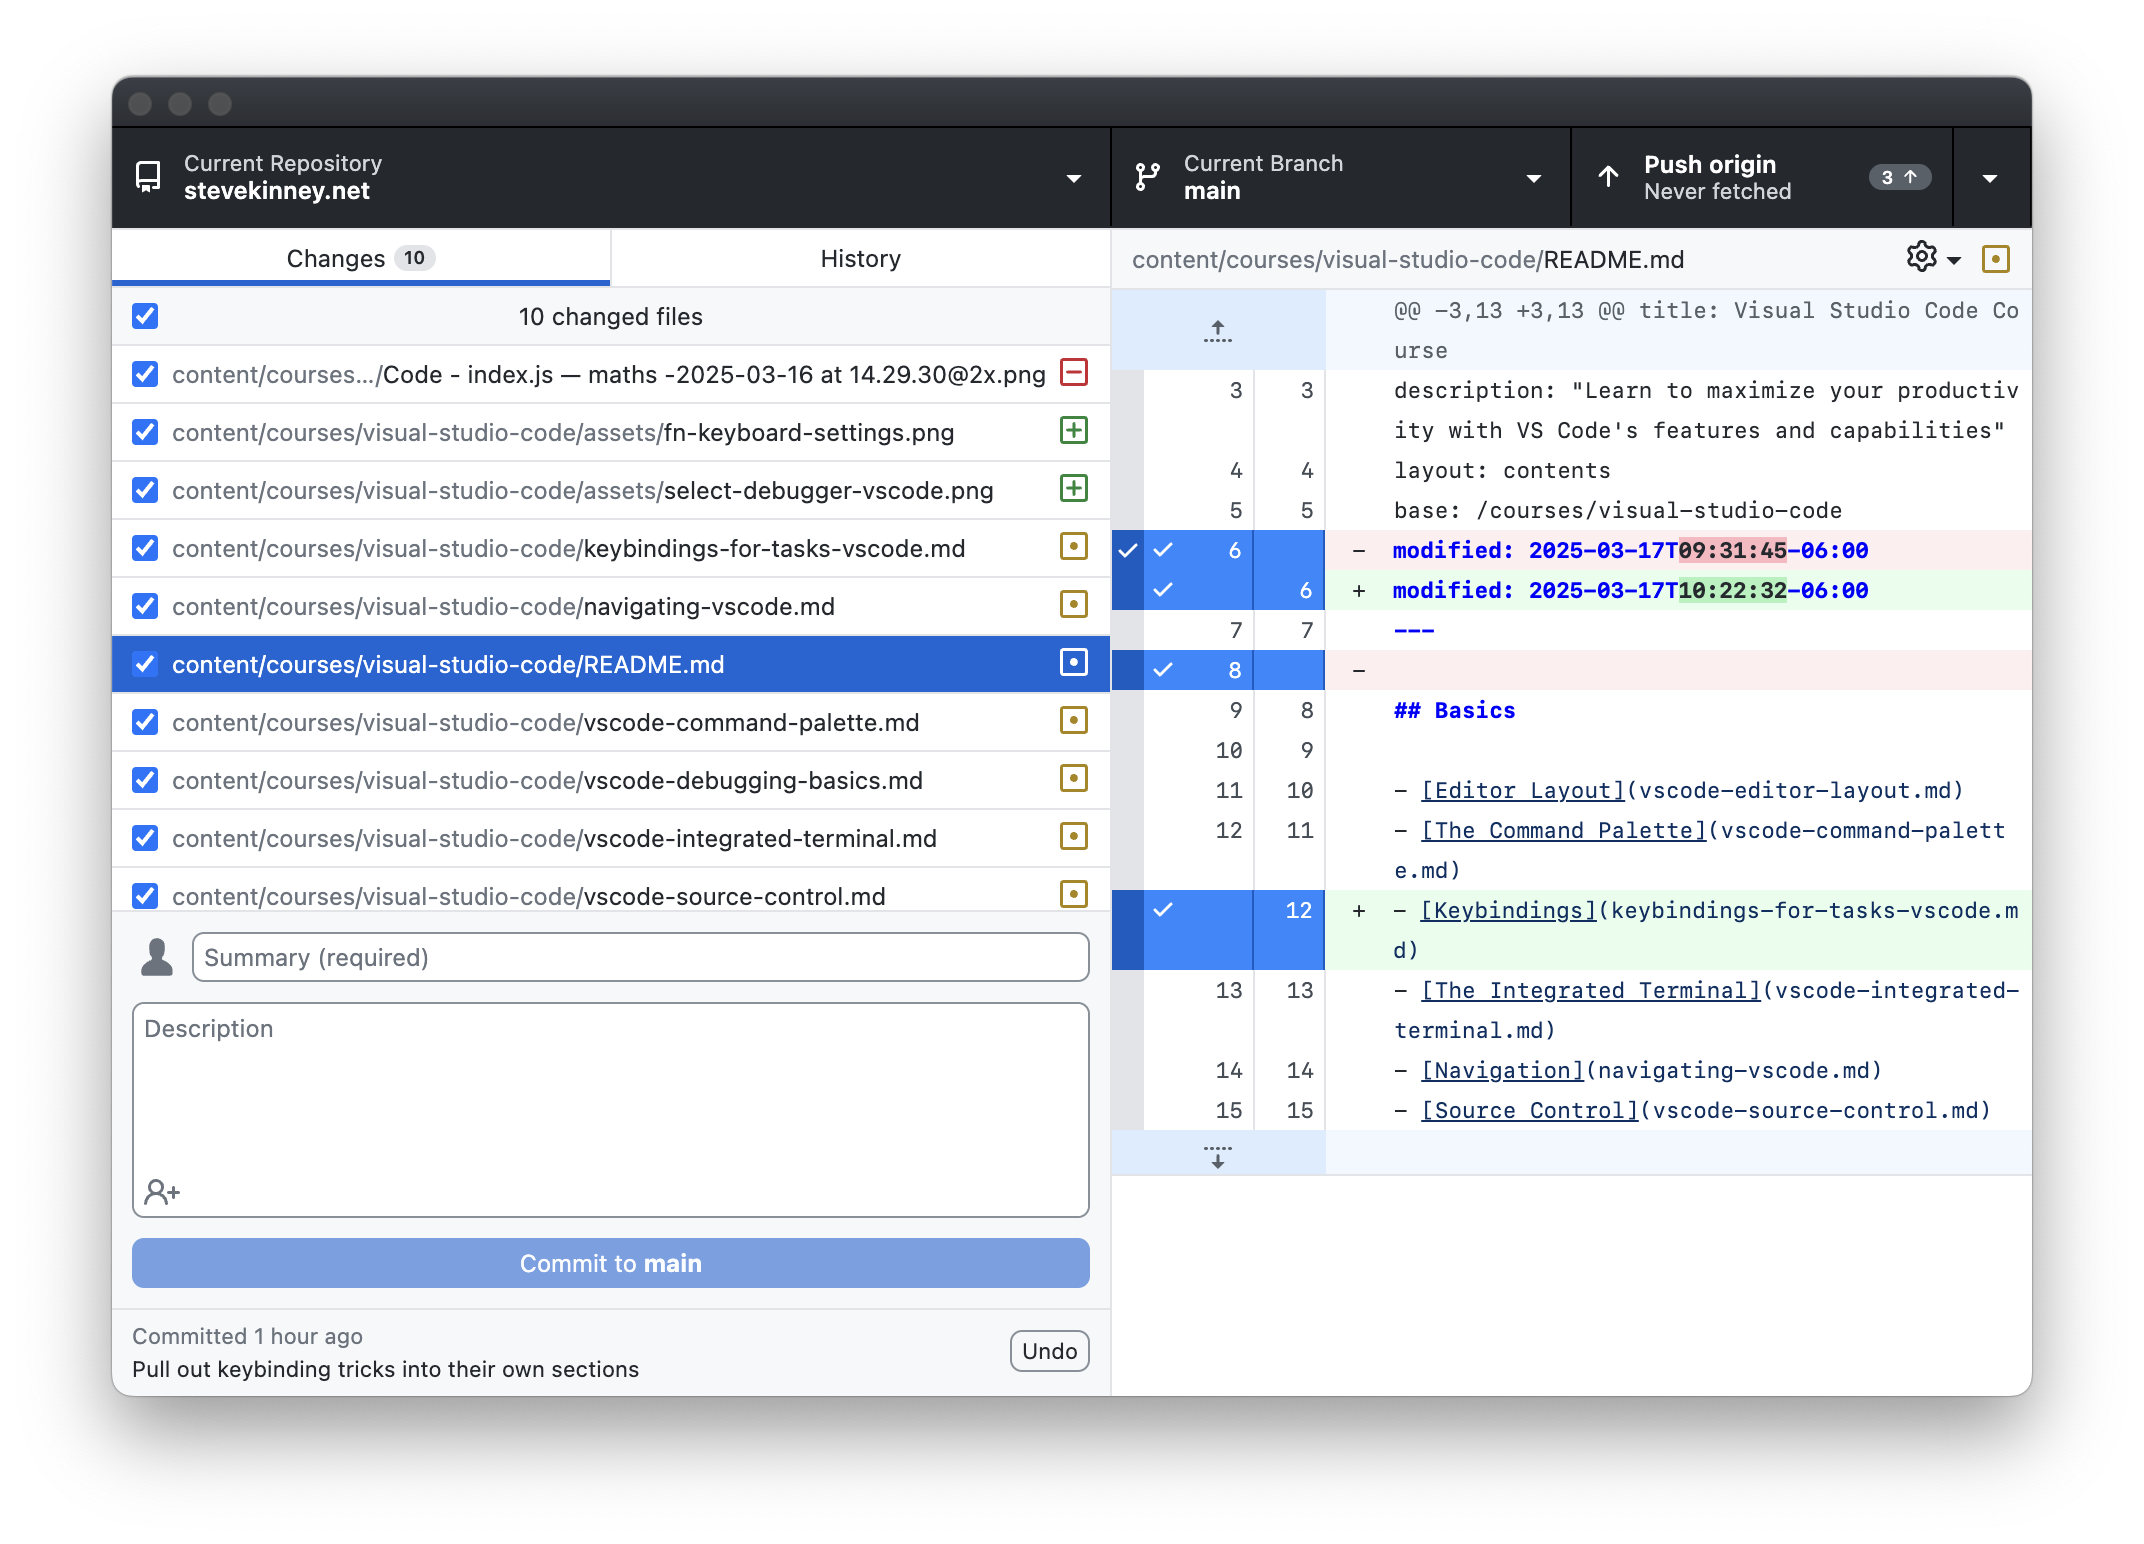The width and height of the screenshot is (2144, 1544).
Task: Click the red minus icon for the deleted image
Action: 1073,373
